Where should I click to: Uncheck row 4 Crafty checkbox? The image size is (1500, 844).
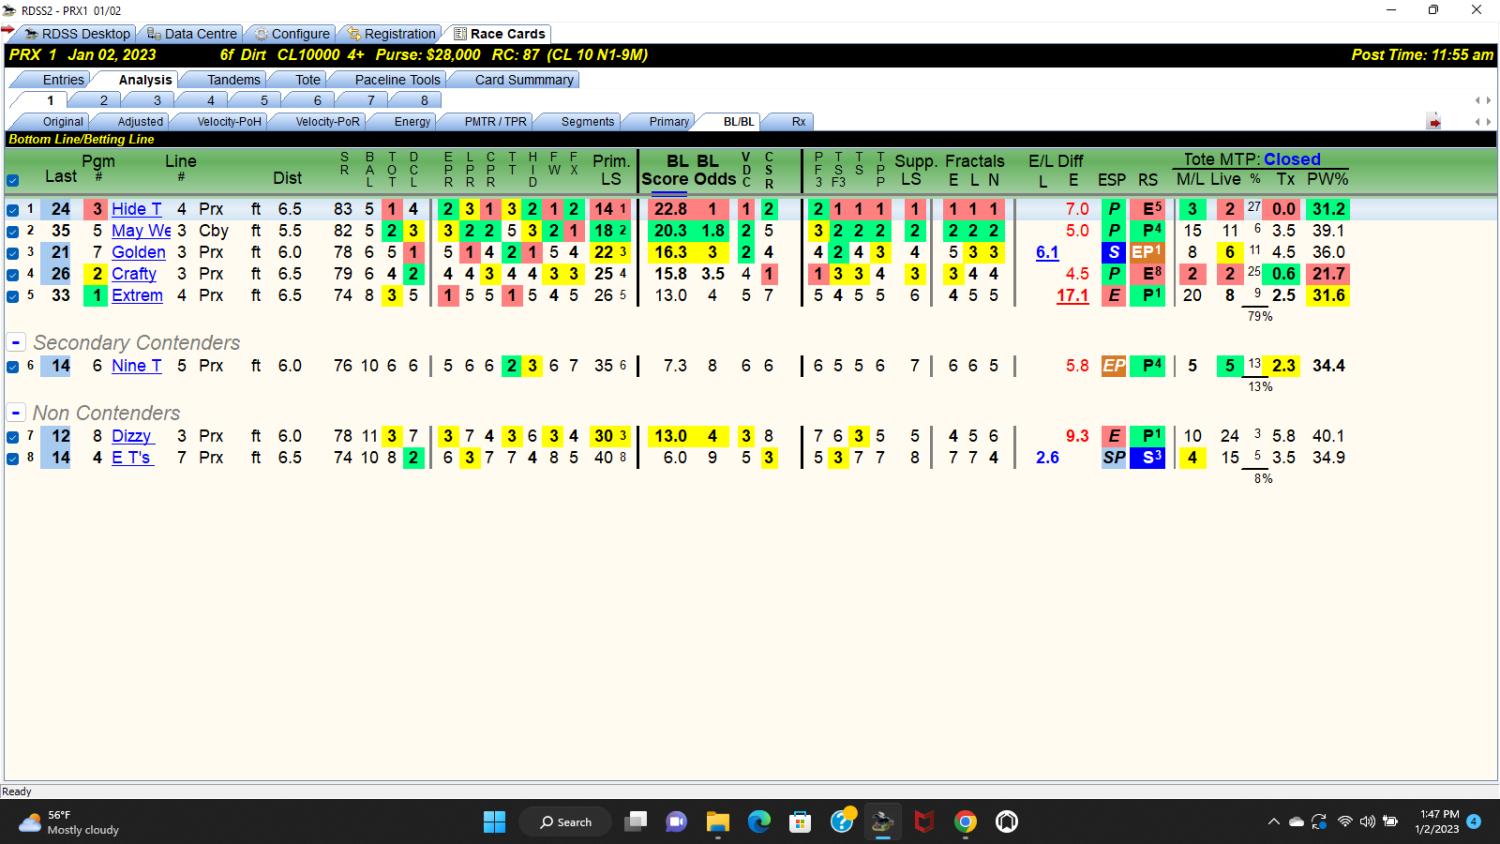[13, 274]
